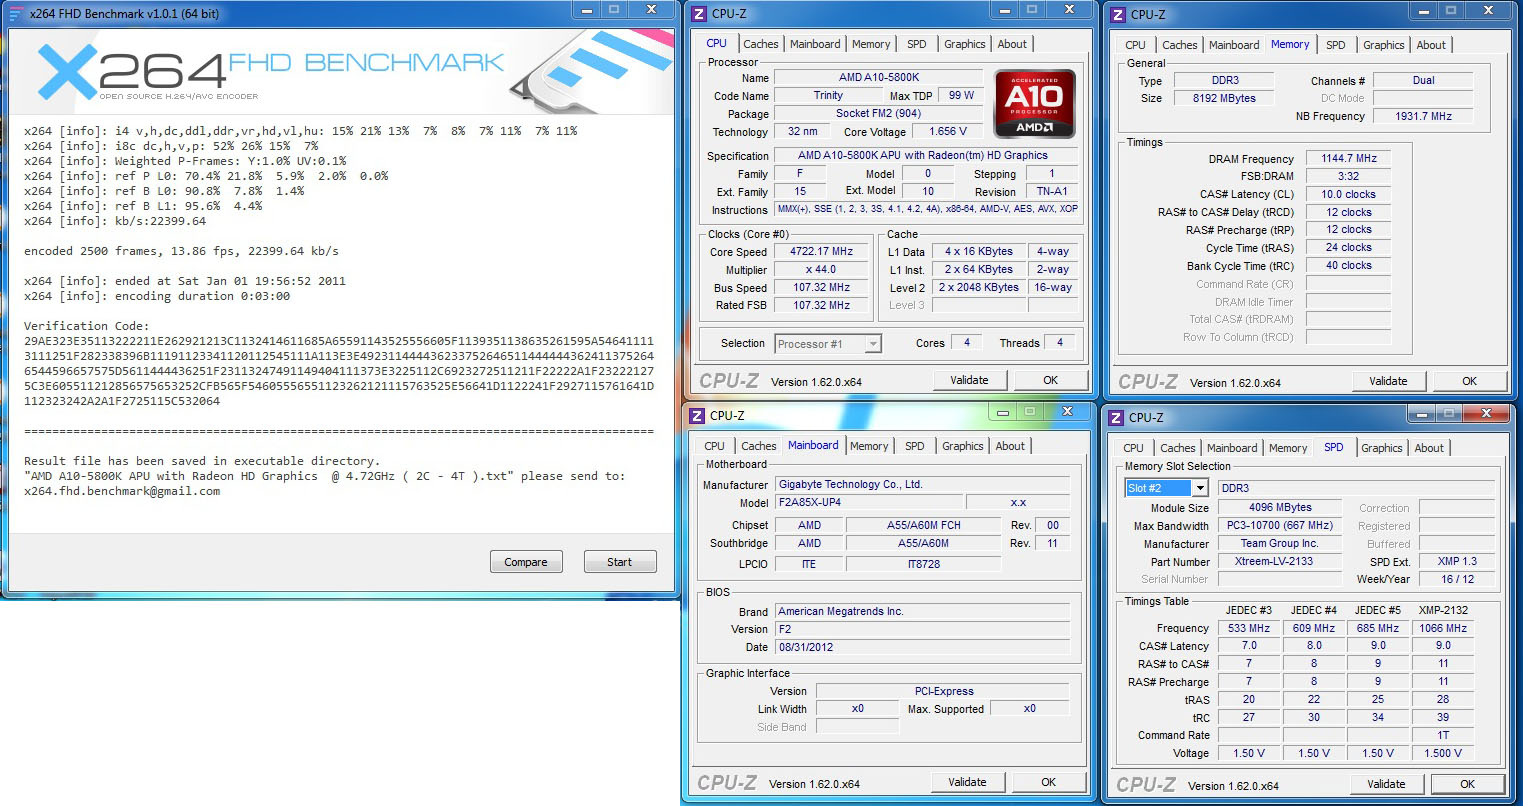Click Validate in the CPU-Z motherboard window
1523x806 pixels.
pos(967,782)
